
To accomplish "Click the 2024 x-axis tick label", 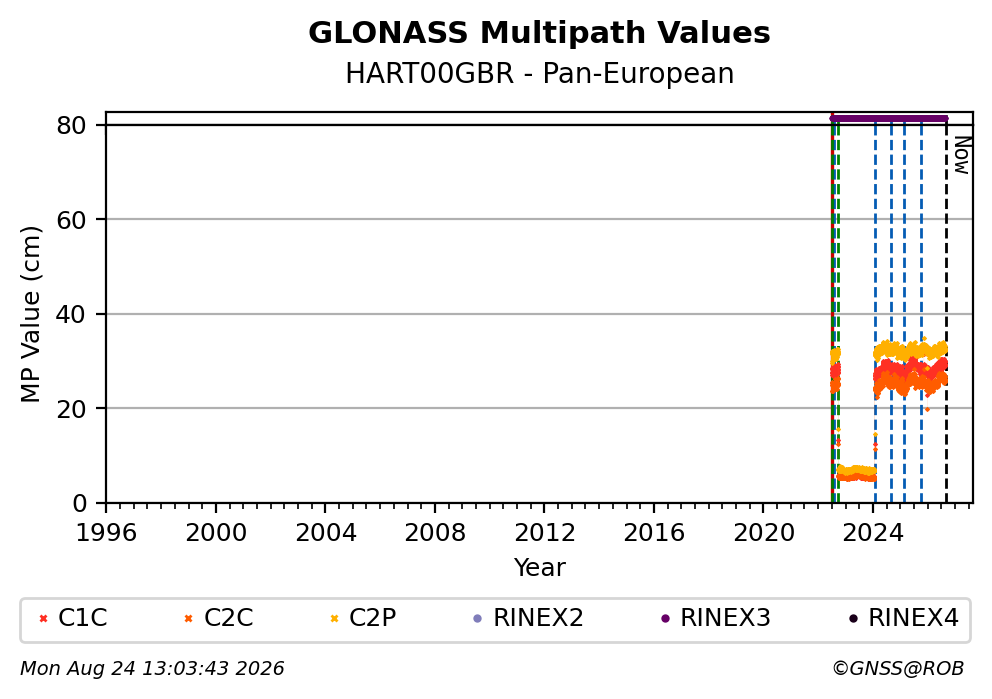I will pyautogui.click(x=873, y=533).
